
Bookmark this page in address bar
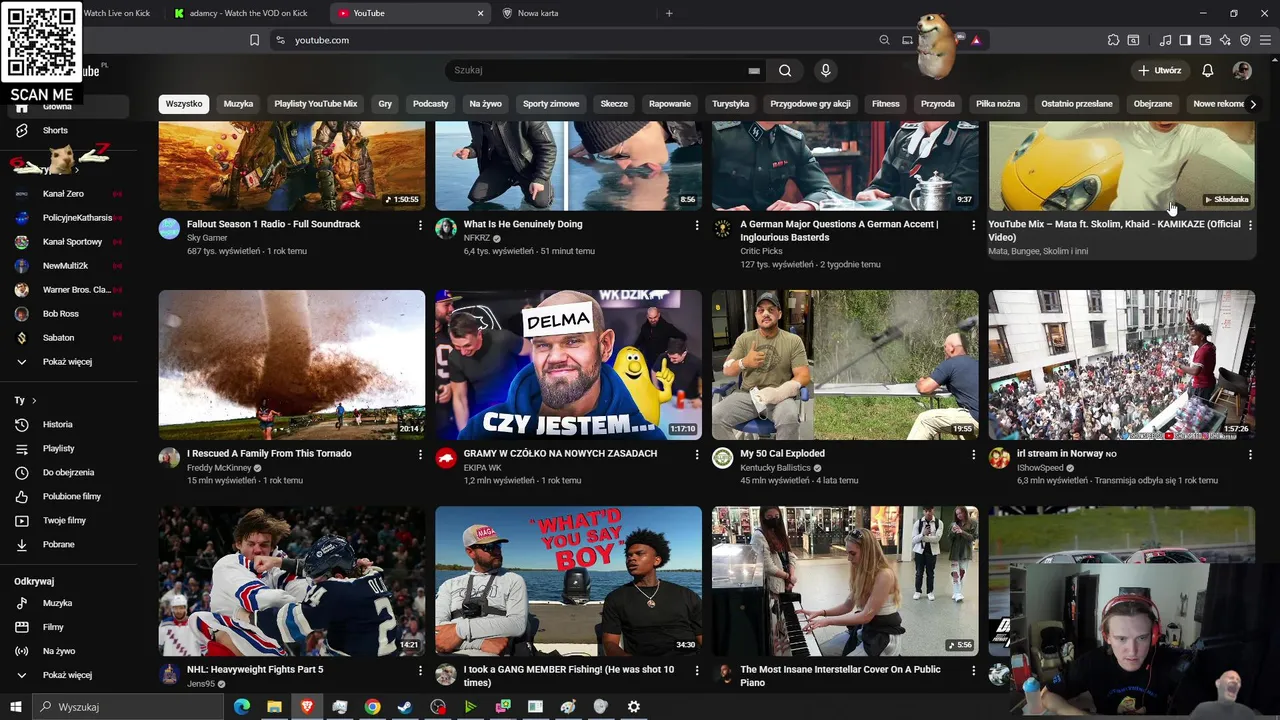(x=254, y=40)
